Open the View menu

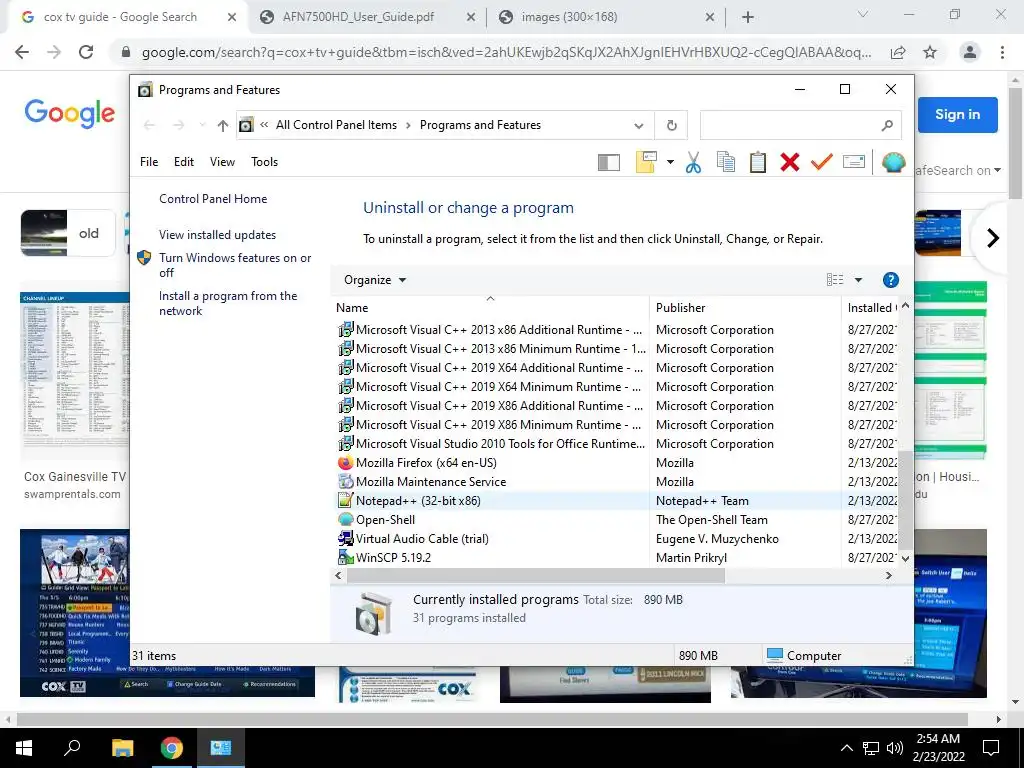click(222, 162)
